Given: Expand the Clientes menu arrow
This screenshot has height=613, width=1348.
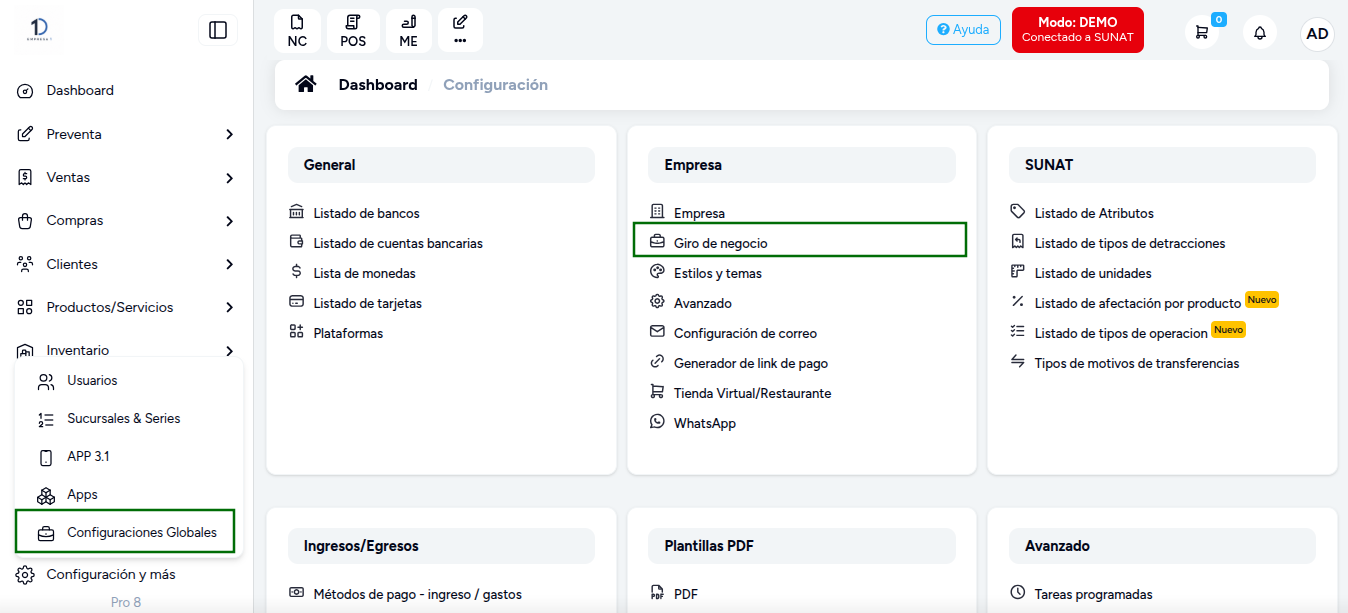Looking at the screenshot, I should click(230, 265).
